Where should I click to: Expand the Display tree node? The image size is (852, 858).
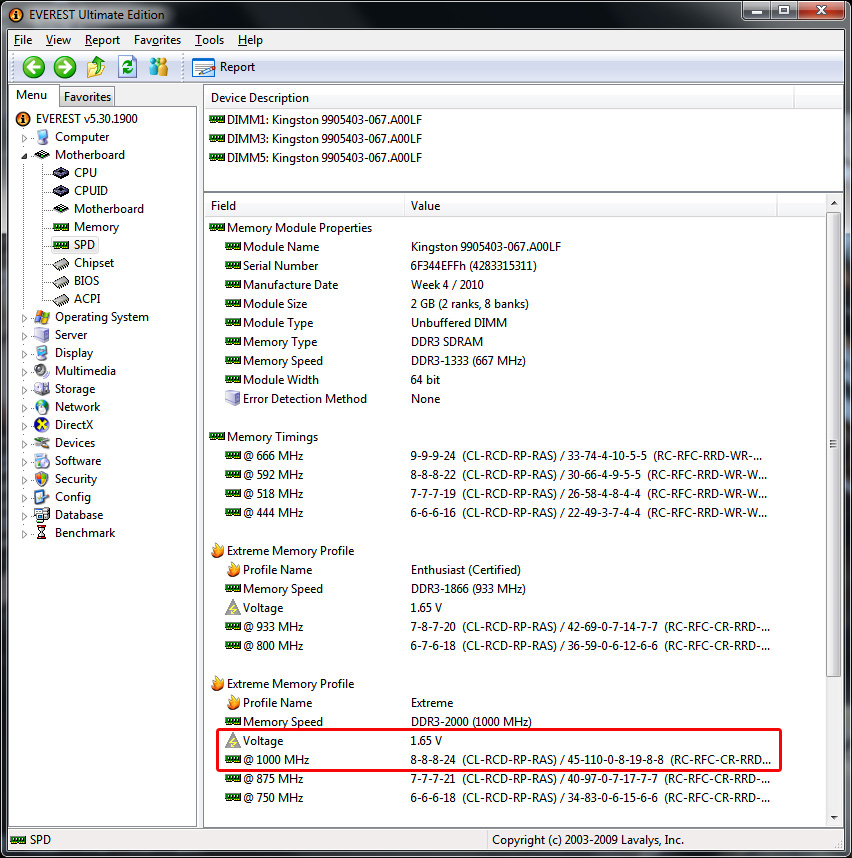(24, 353)
